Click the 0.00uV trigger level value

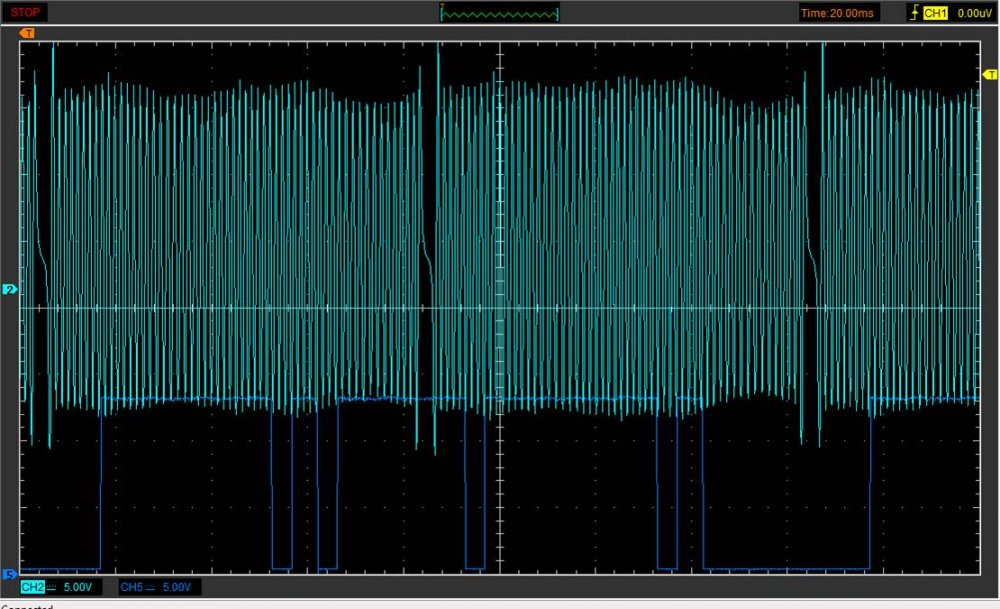973,13
